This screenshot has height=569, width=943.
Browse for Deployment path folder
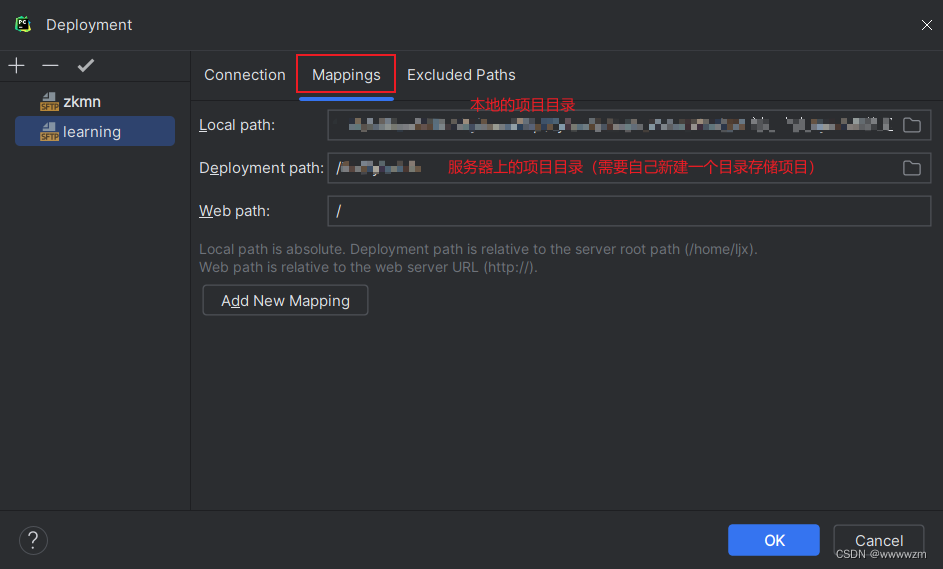pos(912,168)
